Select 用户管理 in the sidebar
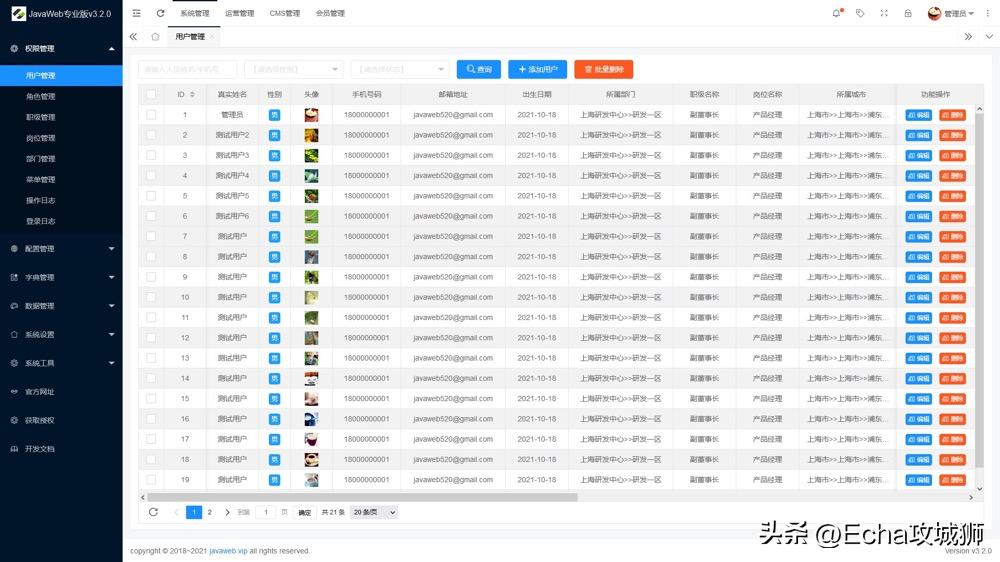This screenshot has height=562, width=1000. coord(61,75)
